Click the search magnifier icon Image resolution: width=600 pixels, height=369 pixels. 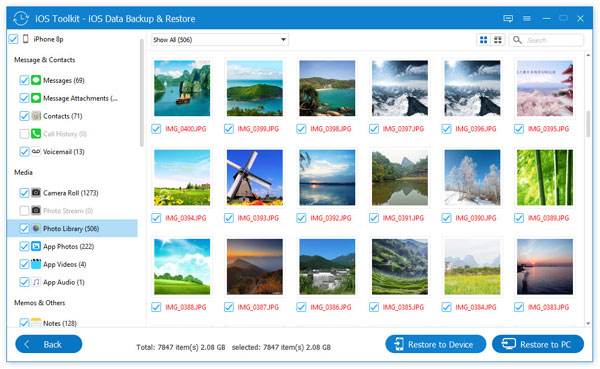point(517,40)
